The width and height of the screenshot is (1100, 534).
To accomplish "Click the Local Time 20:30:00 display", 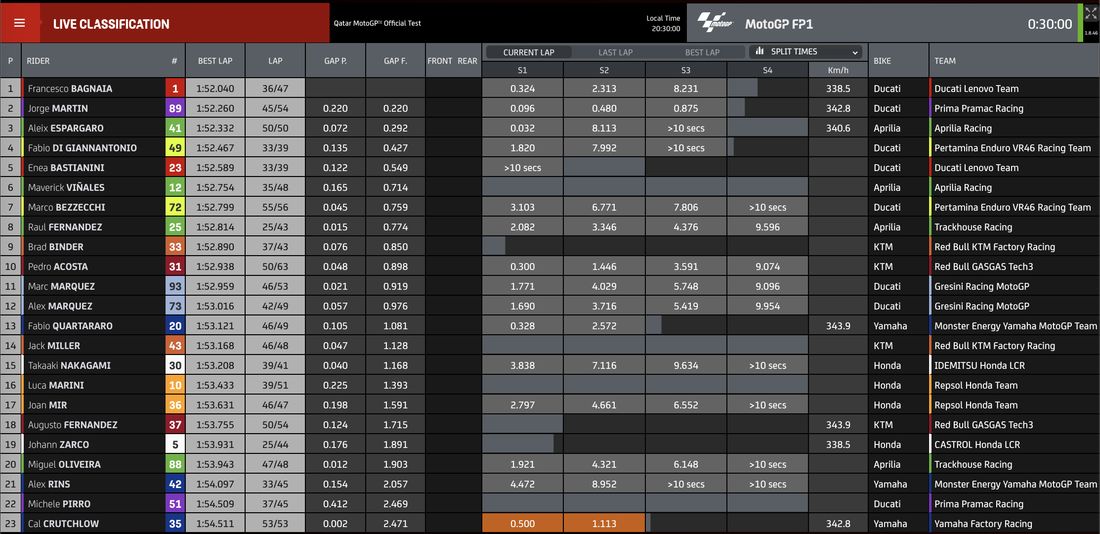I will 663,24.
